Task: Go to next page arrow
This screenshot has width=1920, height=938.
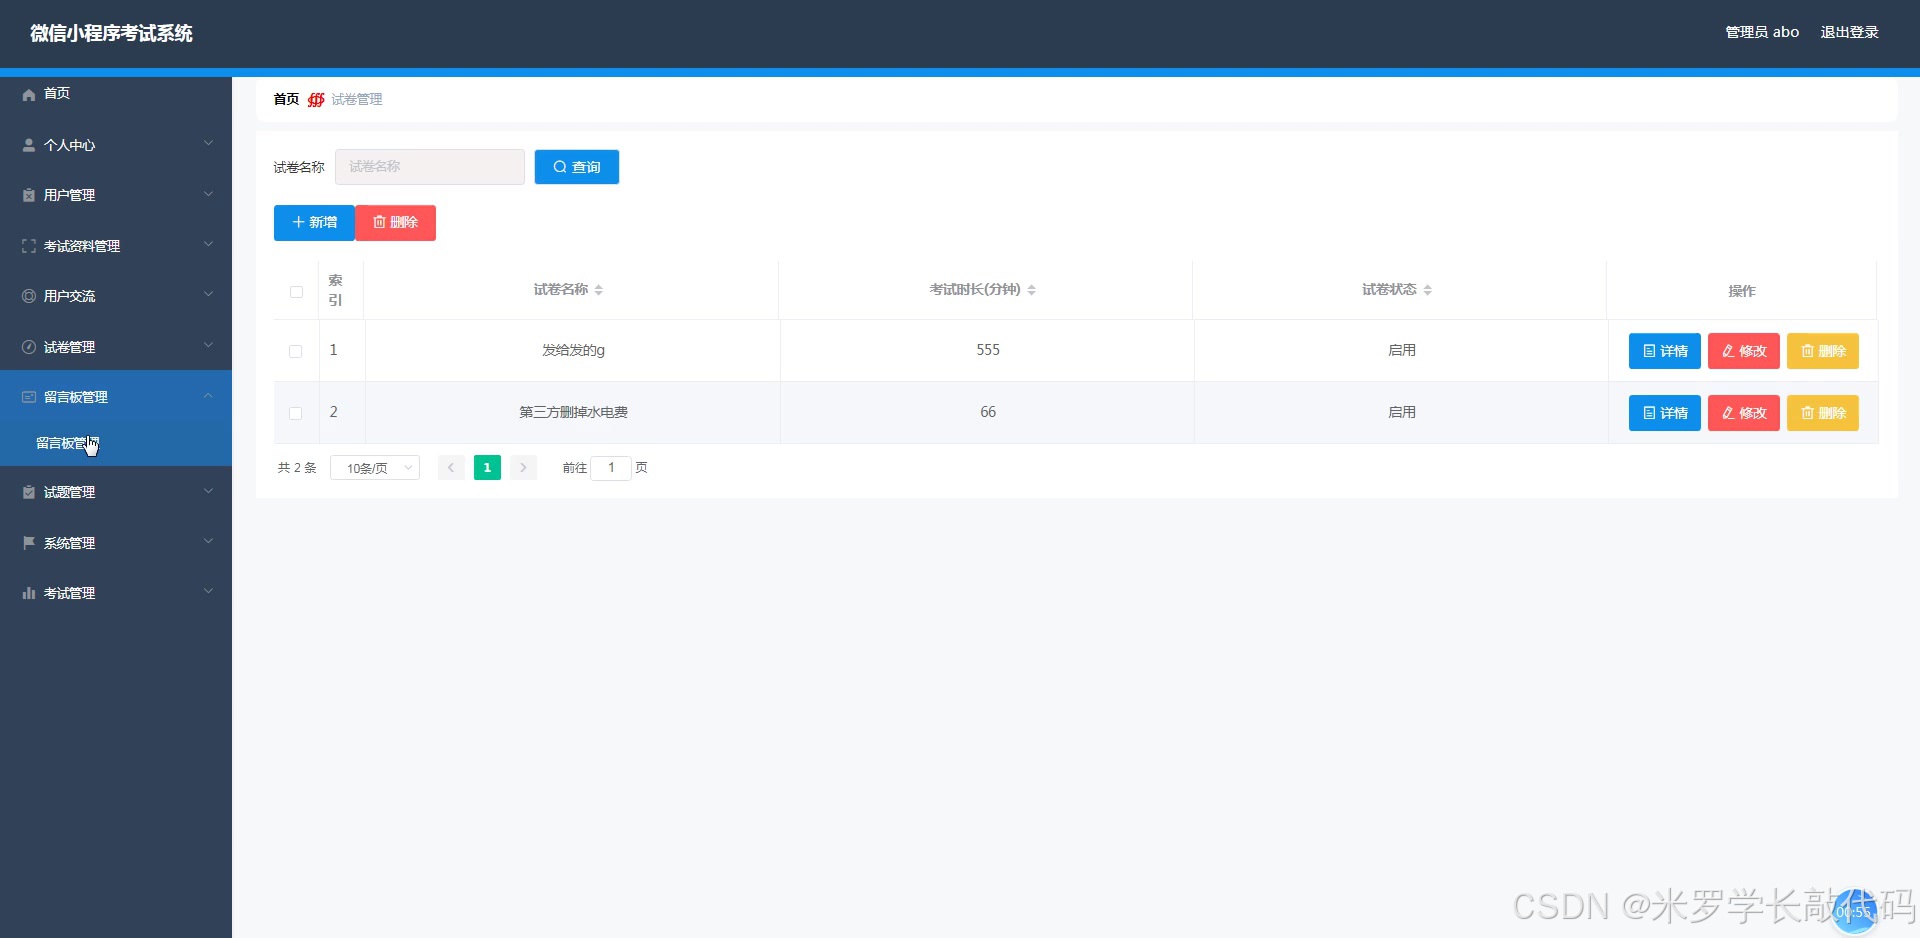Action: click(x=523, y=467)
